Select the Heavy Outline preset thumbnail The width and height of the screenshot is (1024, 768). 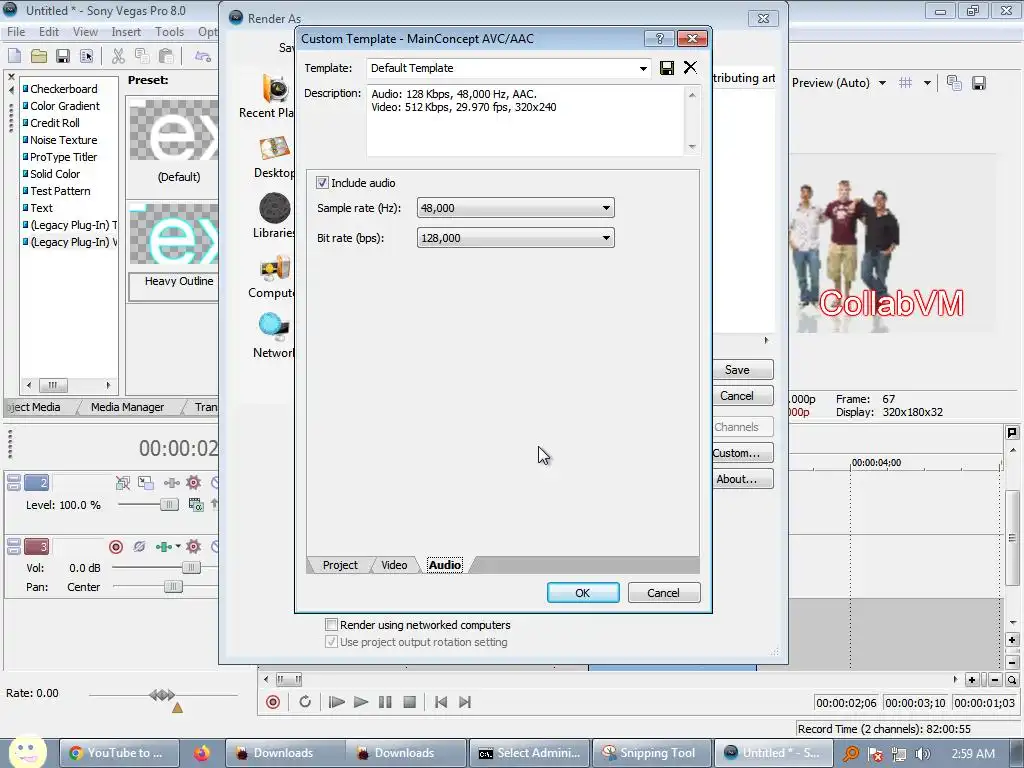pos(174,235)
